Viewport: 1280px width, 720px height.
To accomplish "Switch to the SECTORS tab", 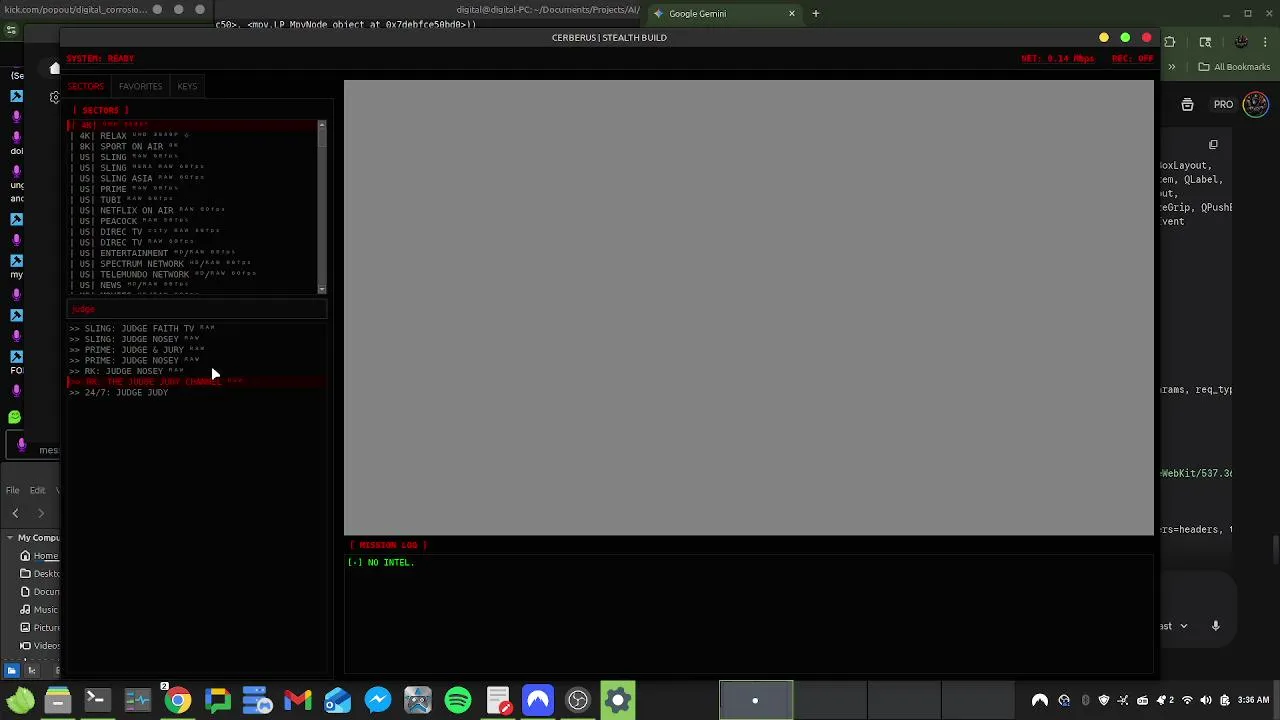I will (86, 86).
